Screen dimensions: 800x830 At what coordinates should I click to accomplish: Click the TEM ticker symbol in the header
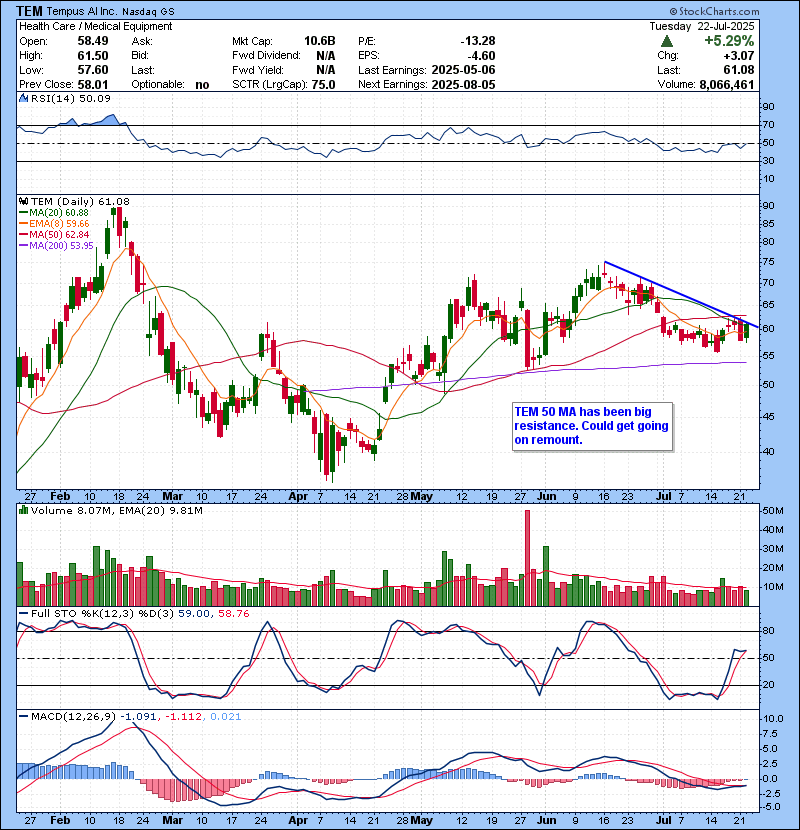pyautogui.click(x=30, y=11)
